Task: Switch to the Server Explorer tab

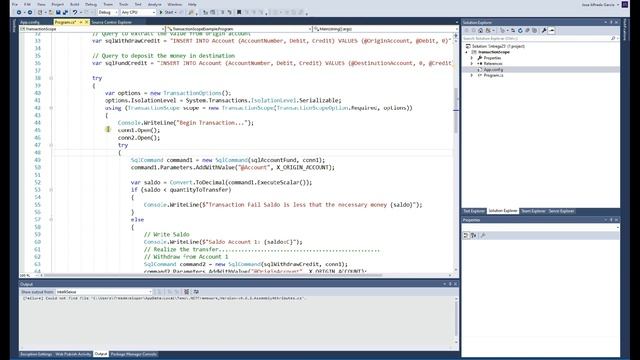Action: pyautogui.click(x=561, y=211)
